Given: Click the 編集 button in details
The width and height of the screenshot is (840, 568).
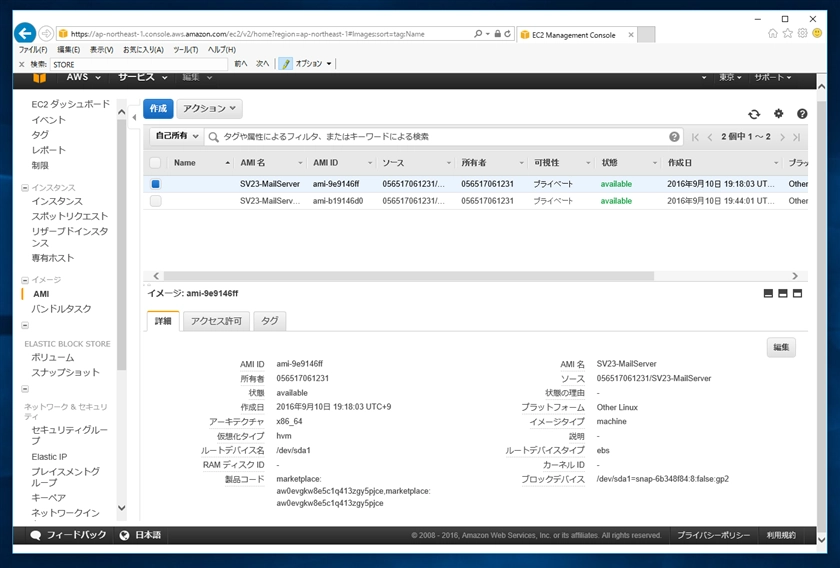Looking at the screenshot, I should [781, 347].
